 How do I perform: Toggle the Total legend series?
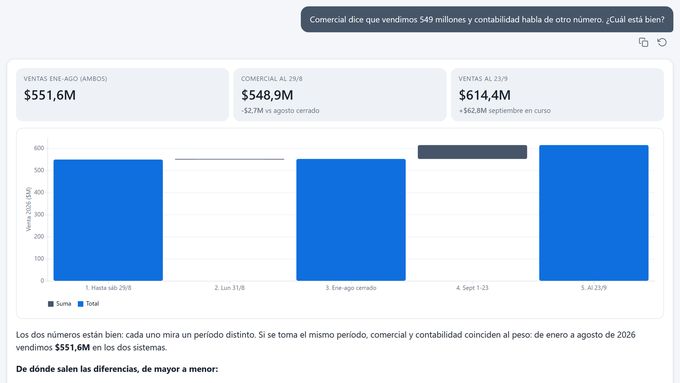[x=88, y=304]
